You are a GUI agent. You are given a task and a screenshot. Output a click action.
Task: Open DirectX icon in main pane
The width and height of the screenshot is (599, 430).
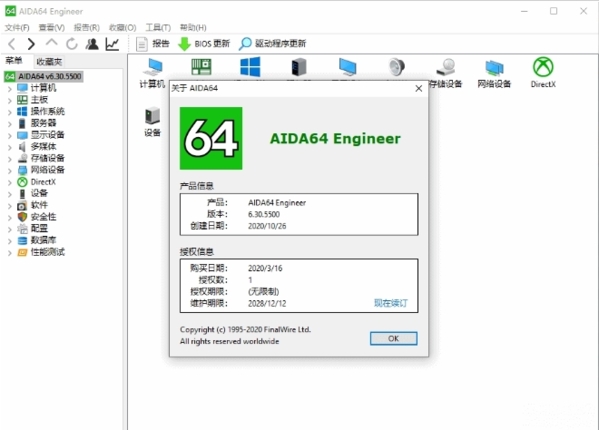tap(543, 73)
